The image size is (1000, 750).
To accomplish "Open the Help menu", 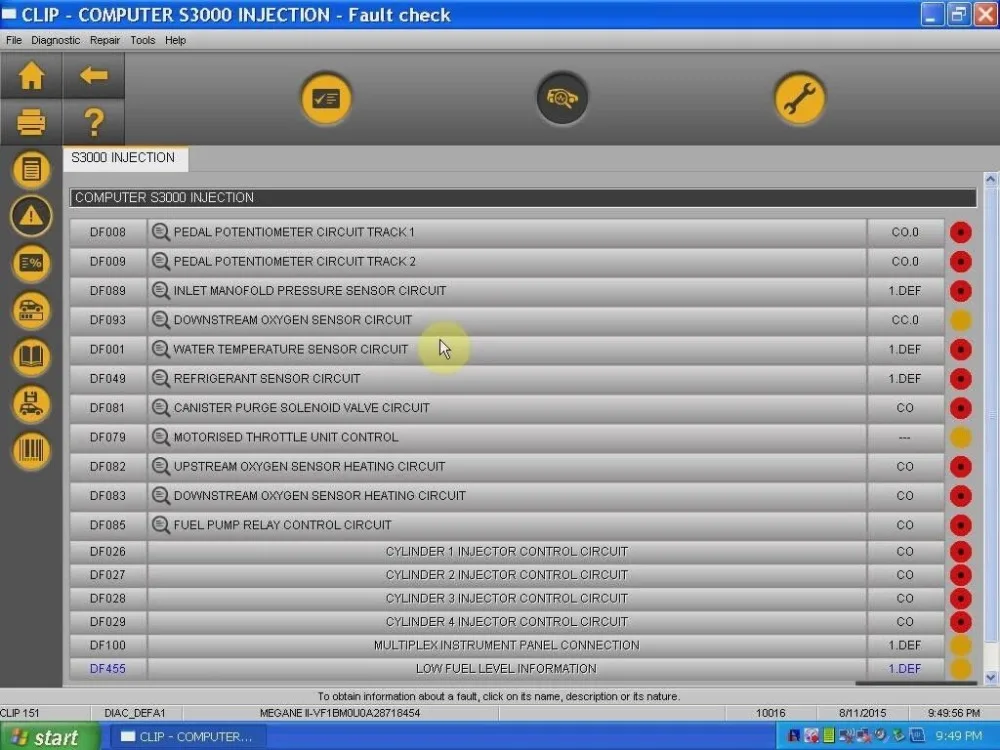I will point(175,40).
